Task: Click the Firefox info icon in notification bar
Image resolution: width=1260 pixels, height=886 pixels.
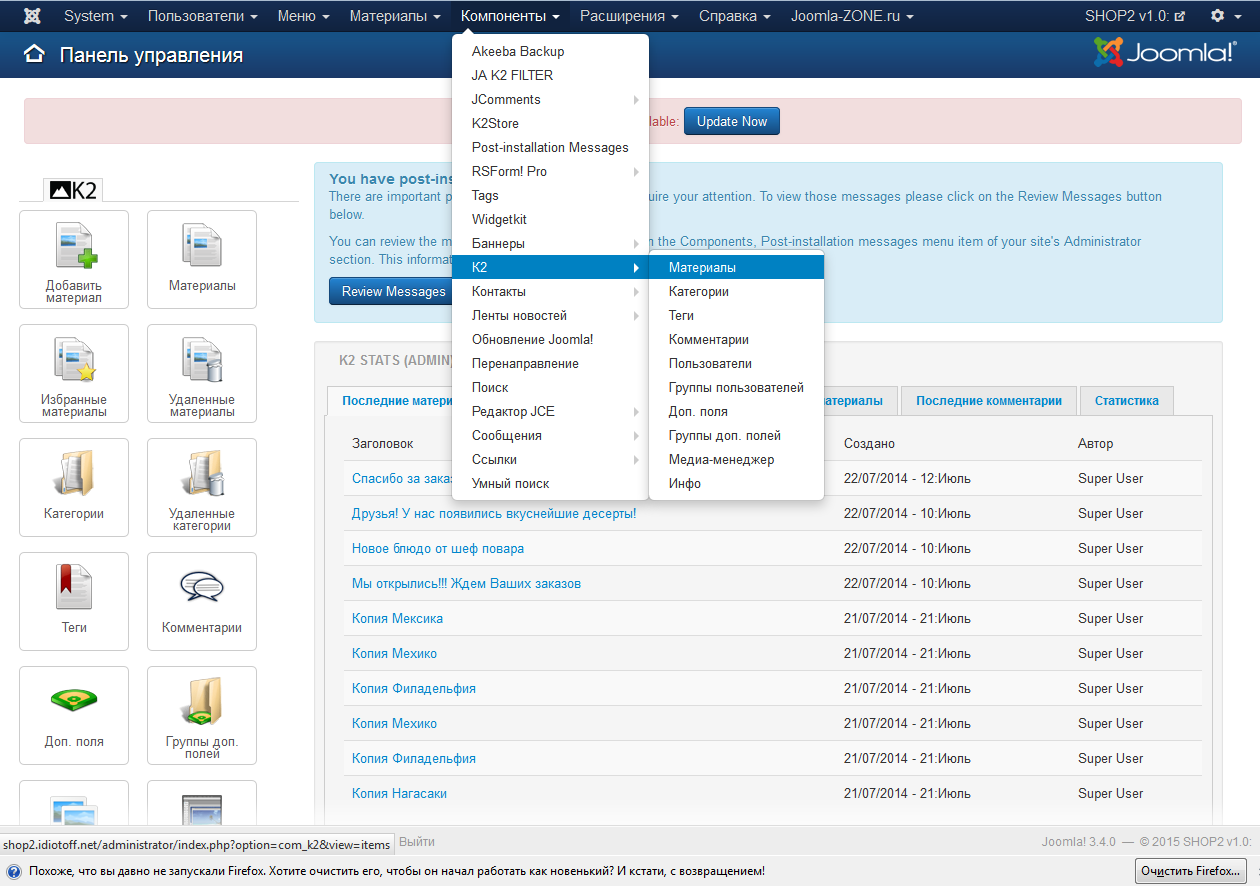Action: point(14,871)
